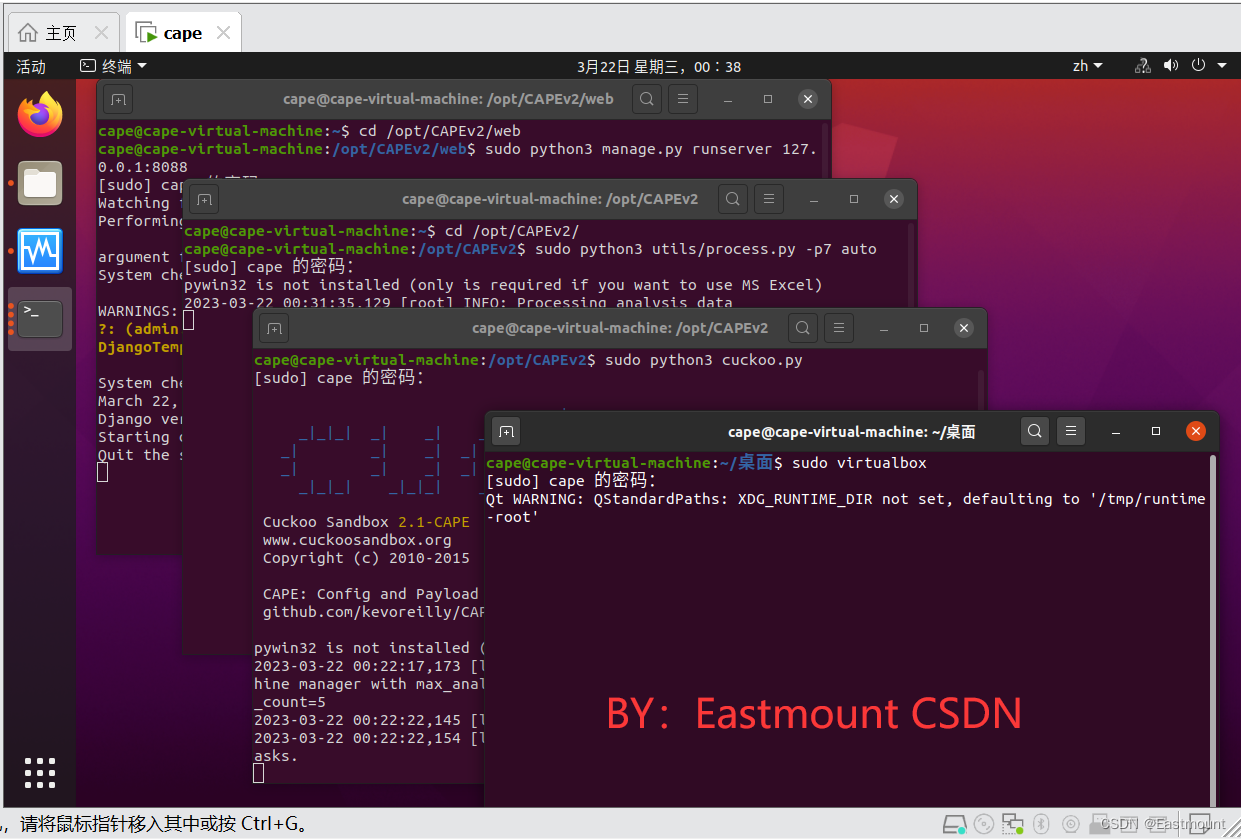The image size is (1241, 839).
Task: Add a new tab in the cuckoo.py terminal
Action: coord(274,328)
